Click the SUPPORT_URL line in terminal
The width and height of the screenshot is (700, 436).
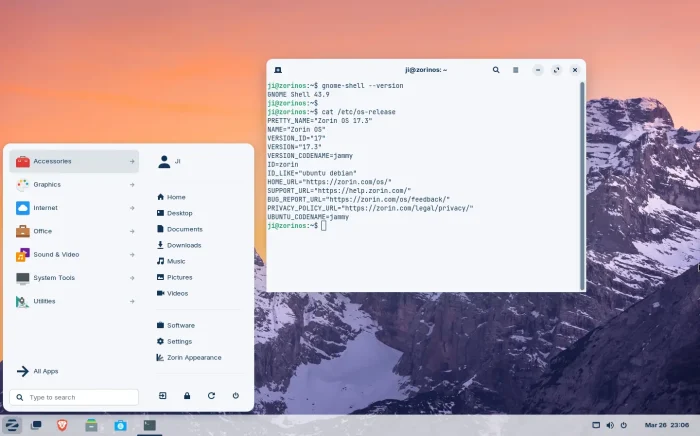339,191
